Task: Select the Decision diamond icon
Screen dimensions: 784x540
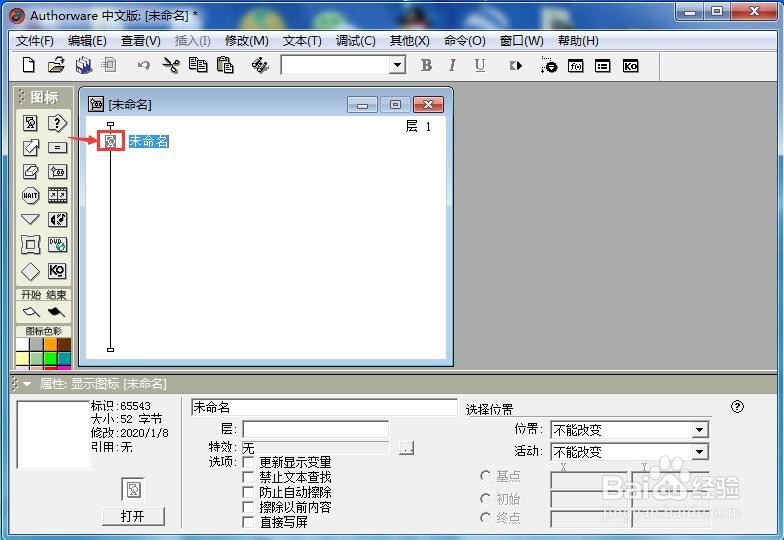Action: [x=30, y=271]
